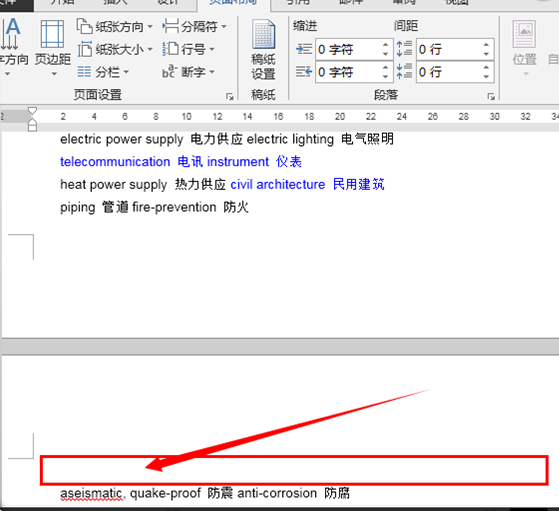Screen dimensions: 559x511
Task: Click the first-line indent marker on ruler
Action: tap(32, 111)
